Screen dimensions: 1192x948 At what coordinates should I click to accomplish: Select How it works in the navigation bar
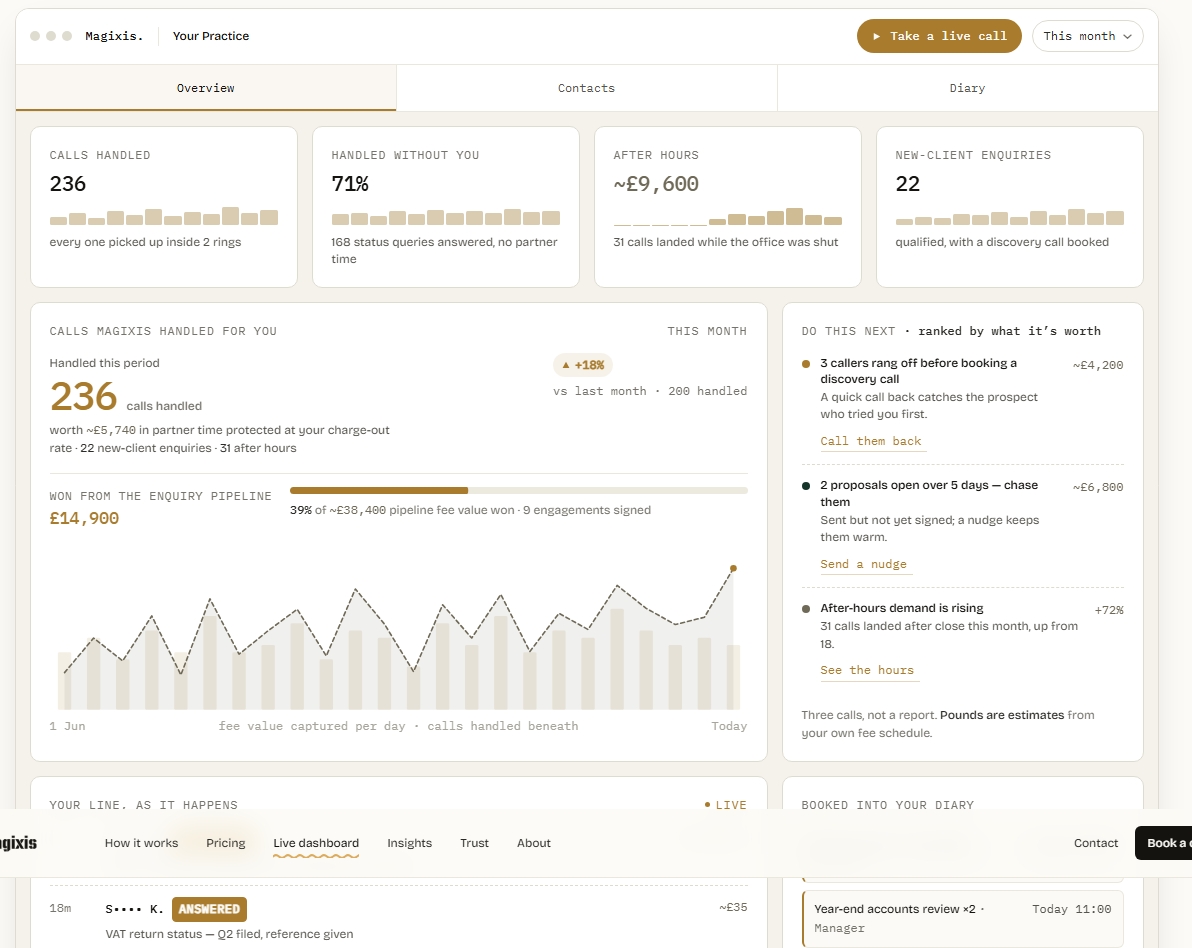click(141, 843)
